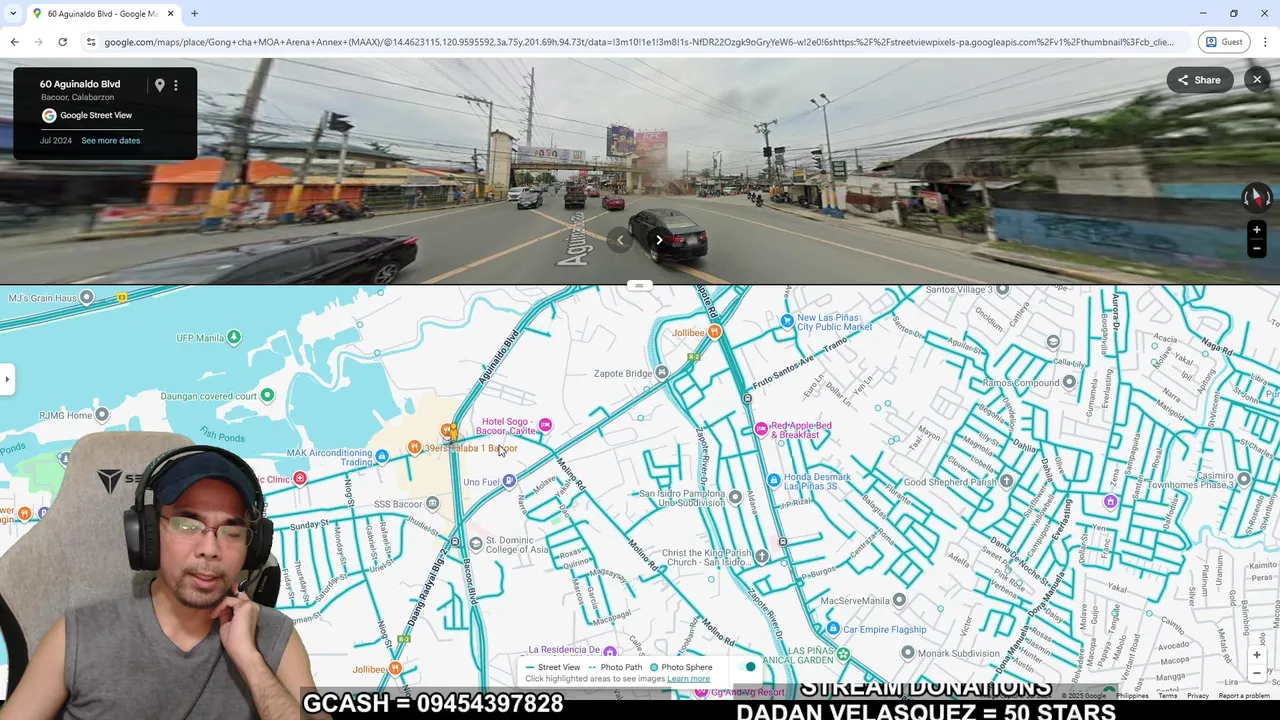Close the Street View panel
This screenshot has width=1280, height=720.
[x=1257, y=80]
